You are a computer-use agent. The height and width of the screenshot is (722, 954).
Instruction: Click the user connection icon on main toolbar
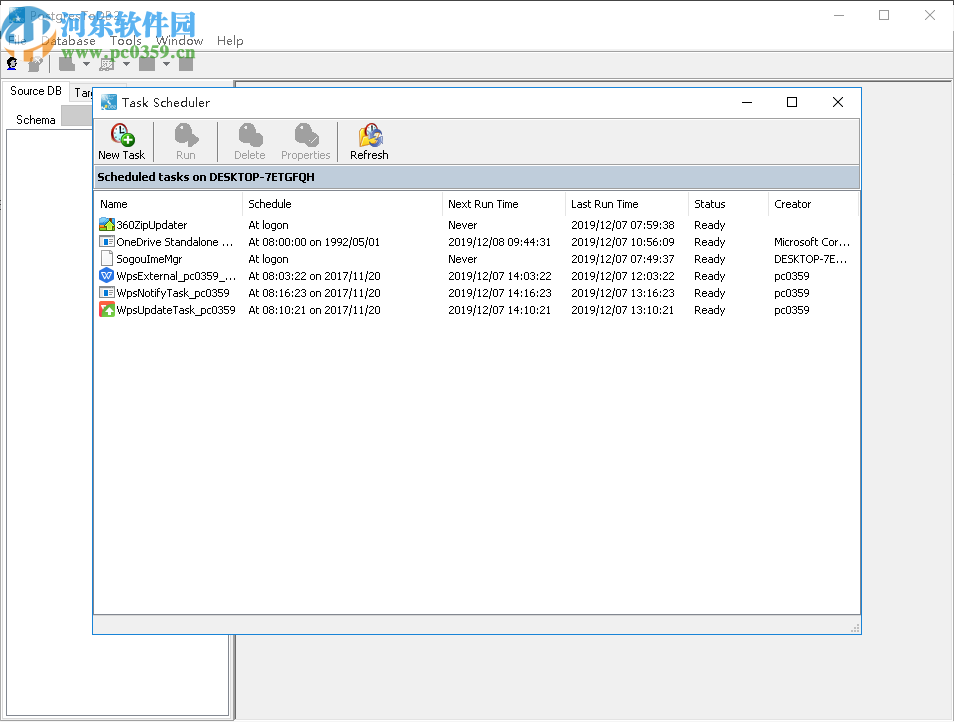12,63
